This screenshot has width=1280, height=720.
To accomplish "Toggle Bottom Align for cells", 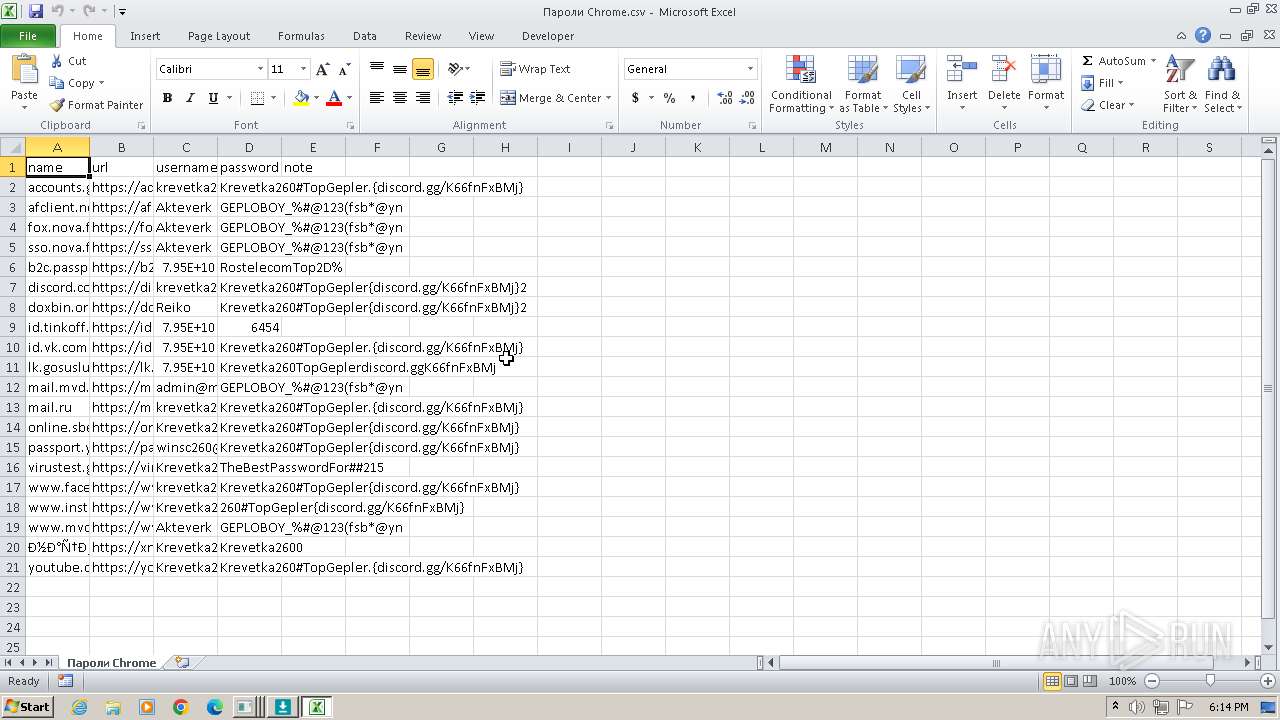I will pos(423,69).
